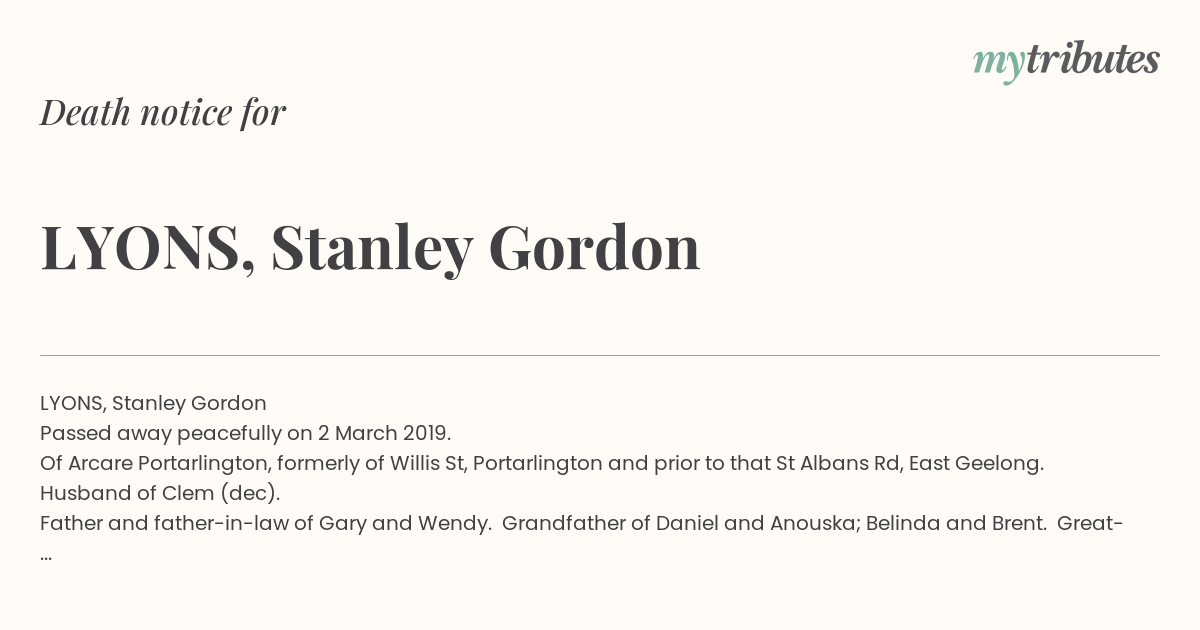Click the "Passed away peacefully" line

pyautogui.click(x=246, y=433)
